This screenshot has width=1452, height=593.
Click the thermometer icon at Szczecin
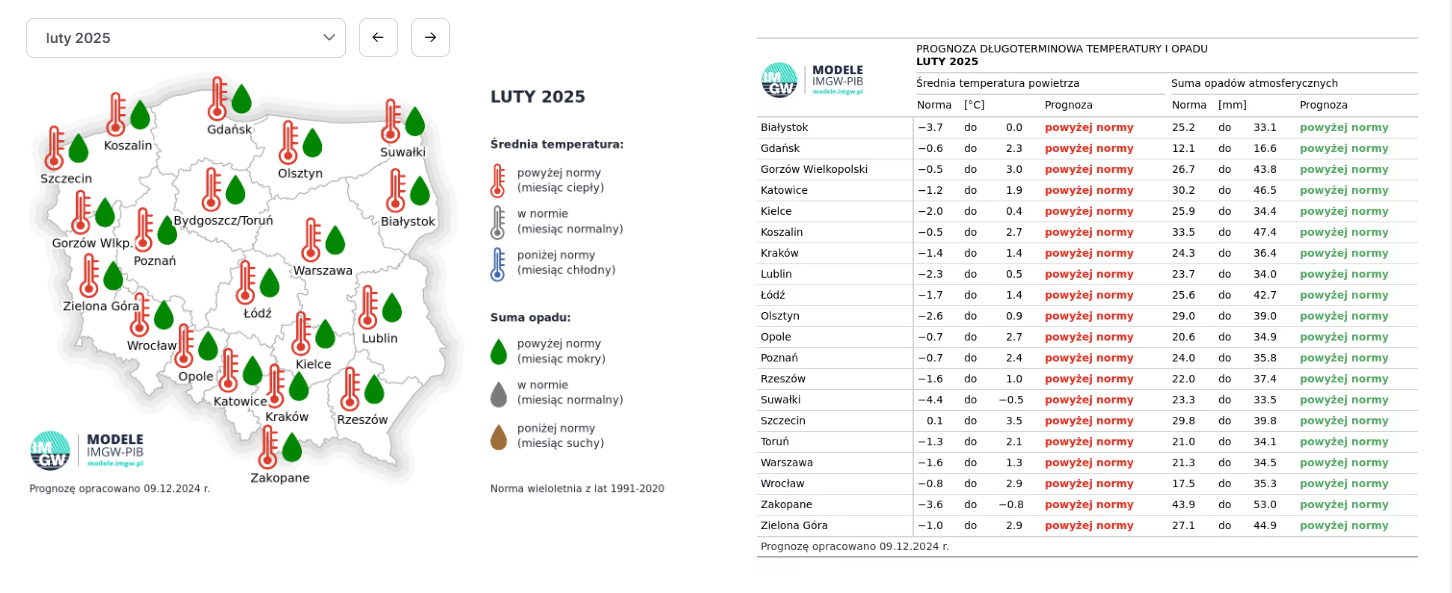tap(54, 147)
